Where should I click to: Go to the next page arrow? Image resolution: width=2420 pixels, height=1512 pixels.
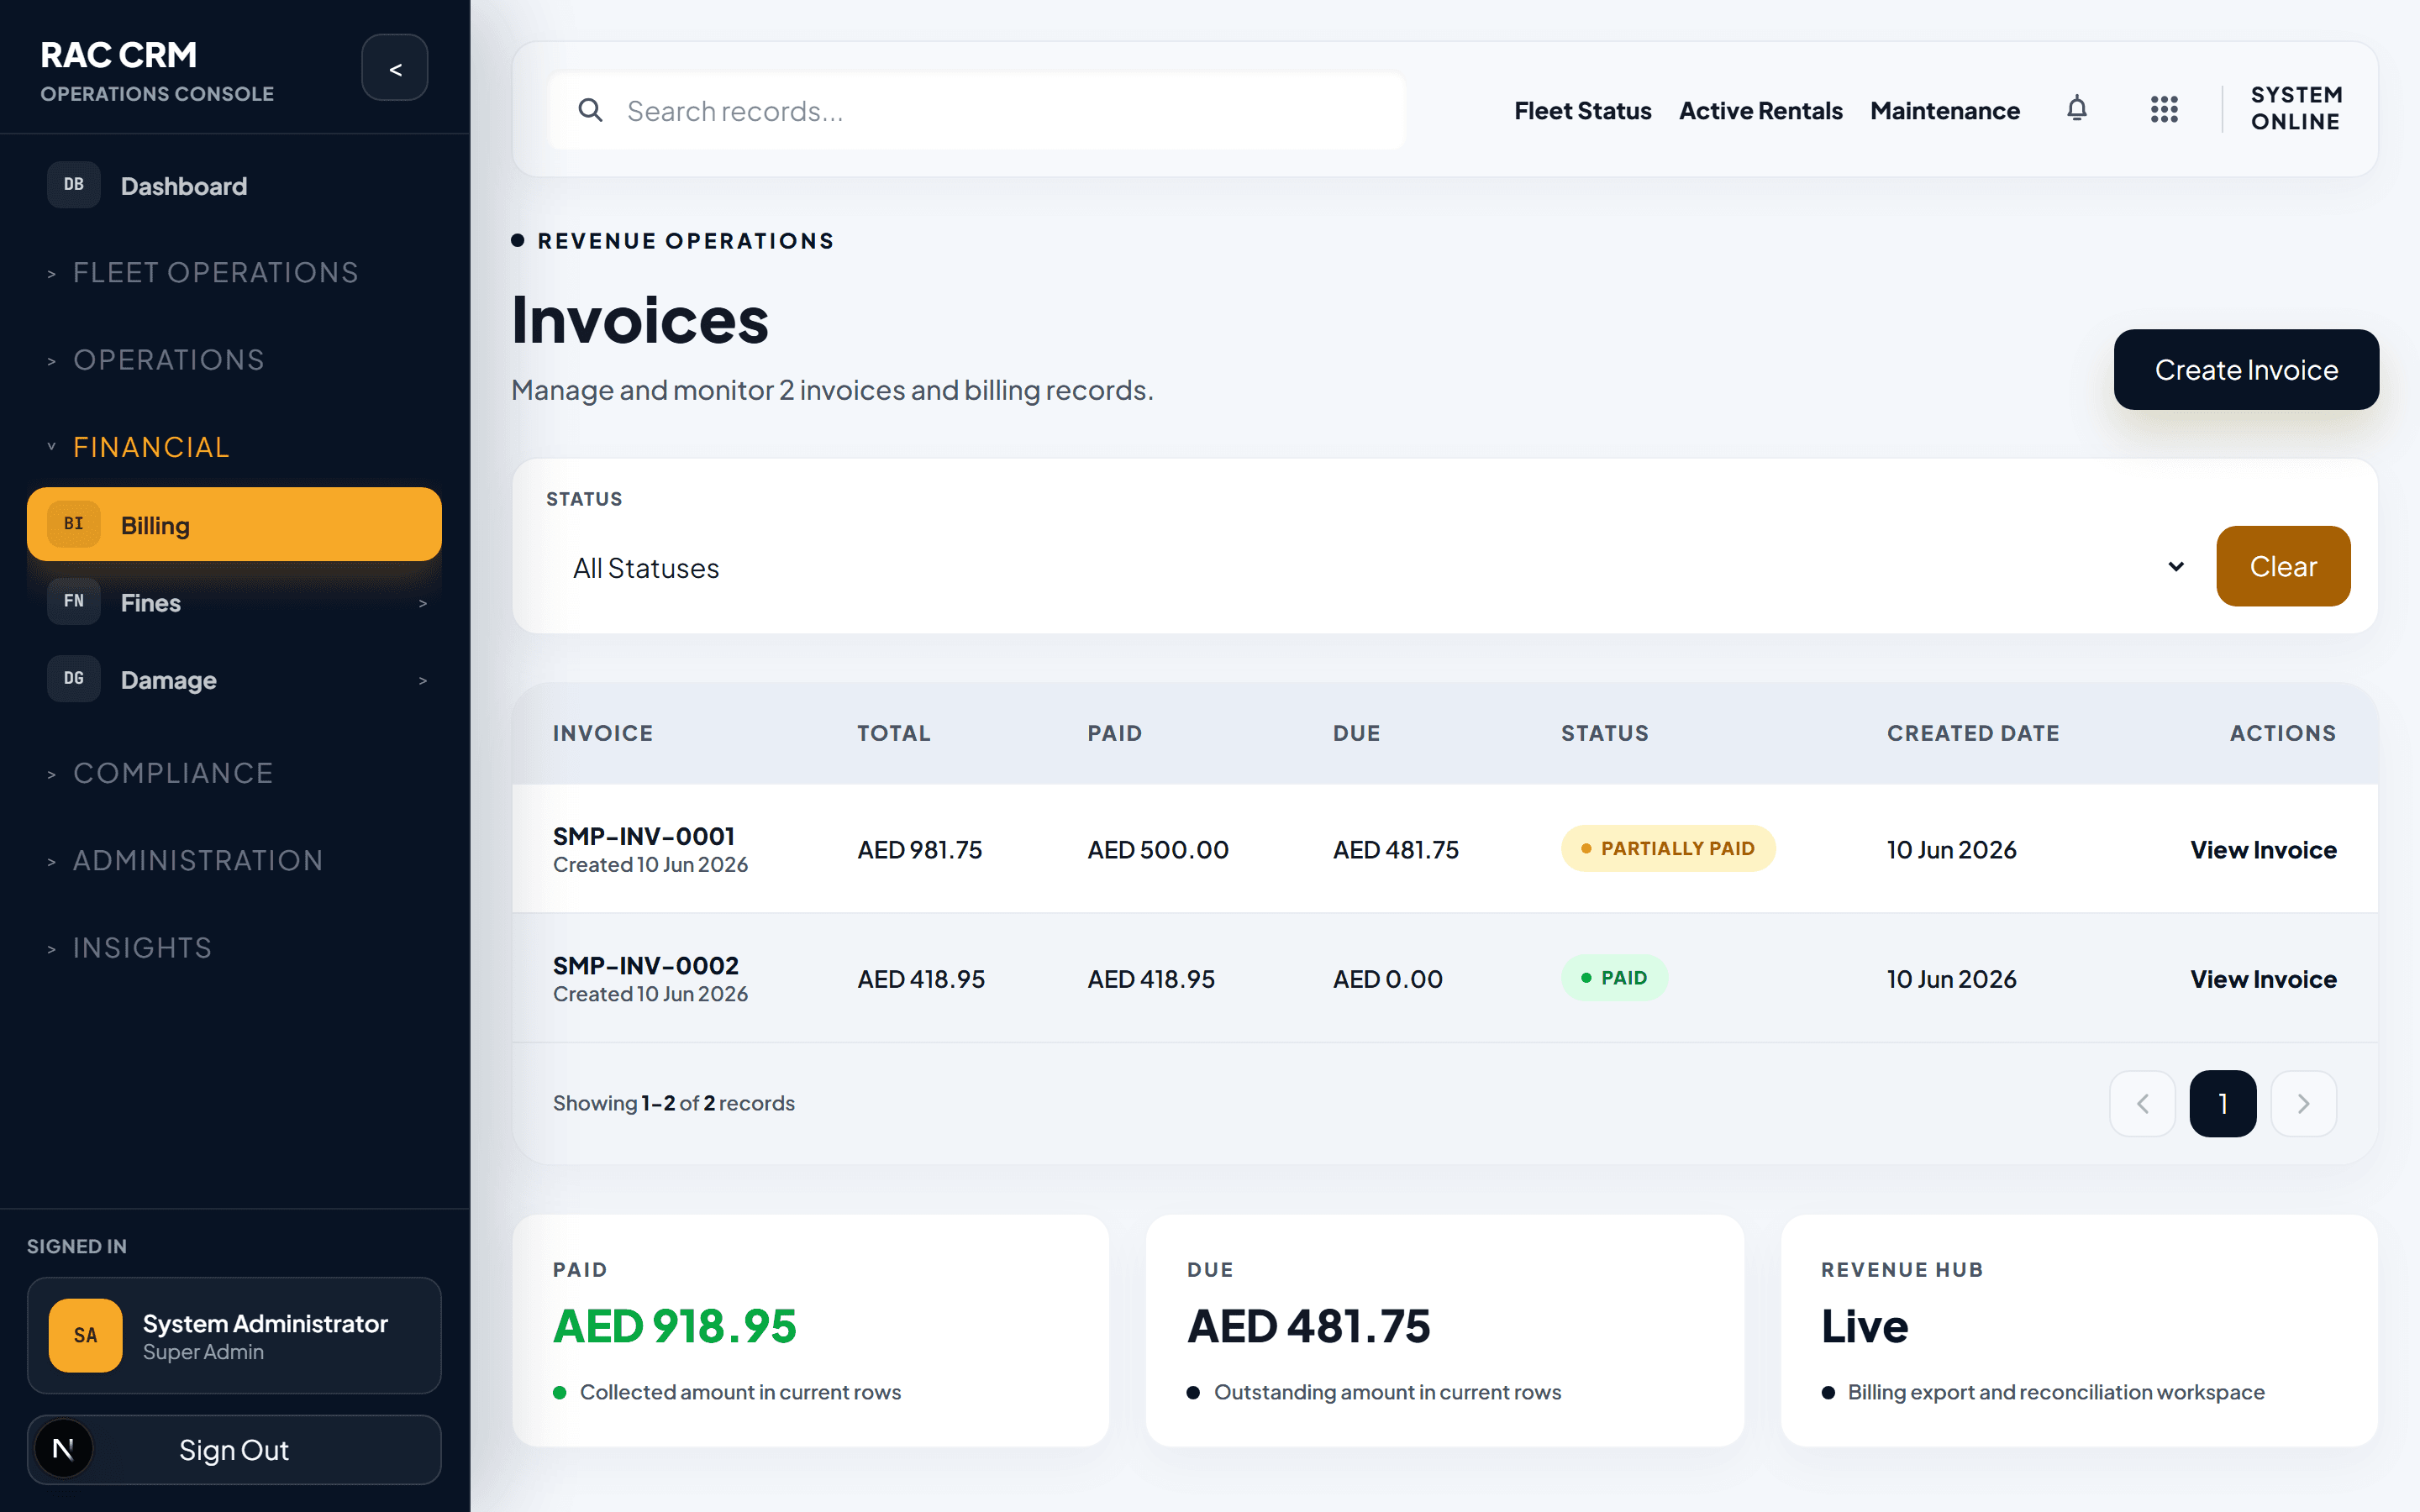click(2303, 1103)
